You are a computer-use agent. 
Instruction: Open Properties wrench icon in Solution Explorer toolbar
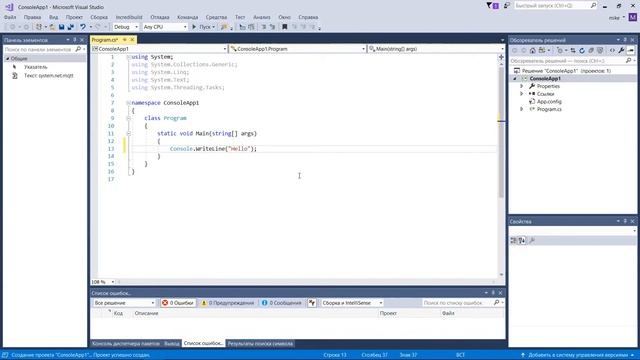[x=621, y=51]
